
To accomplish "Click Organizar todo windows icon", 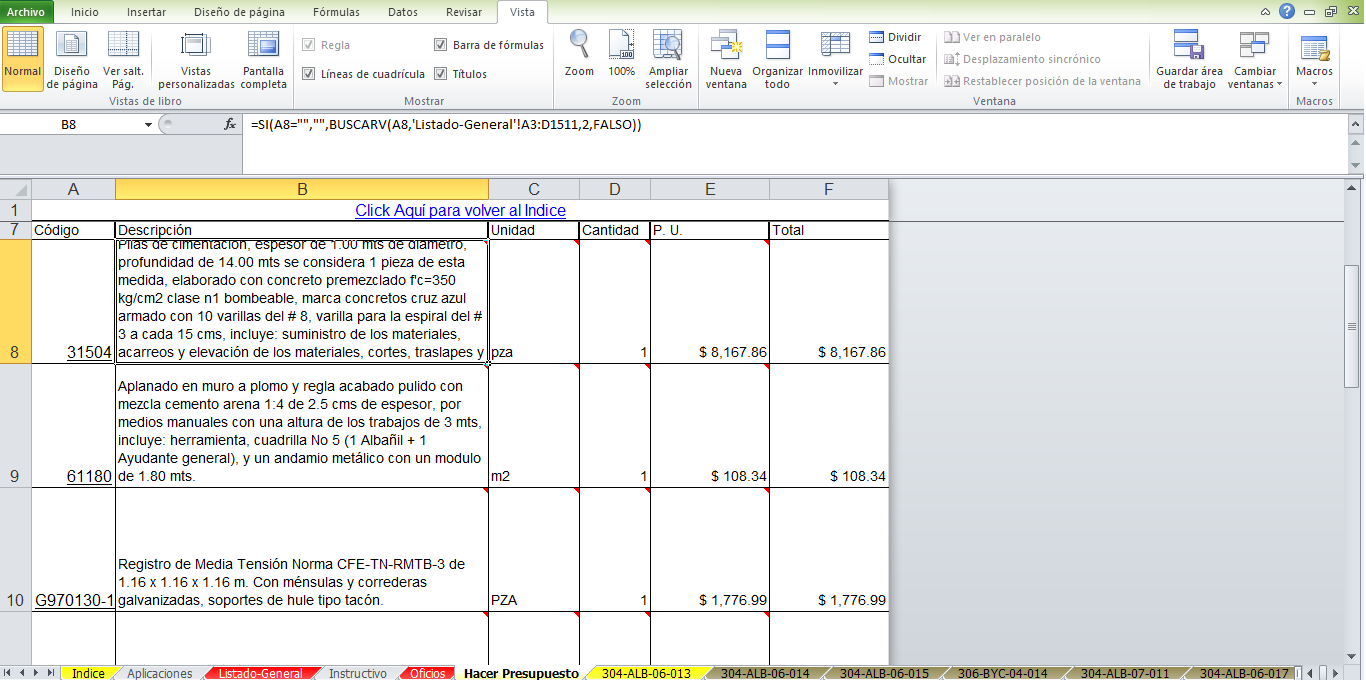I will [x=777, y=60].
